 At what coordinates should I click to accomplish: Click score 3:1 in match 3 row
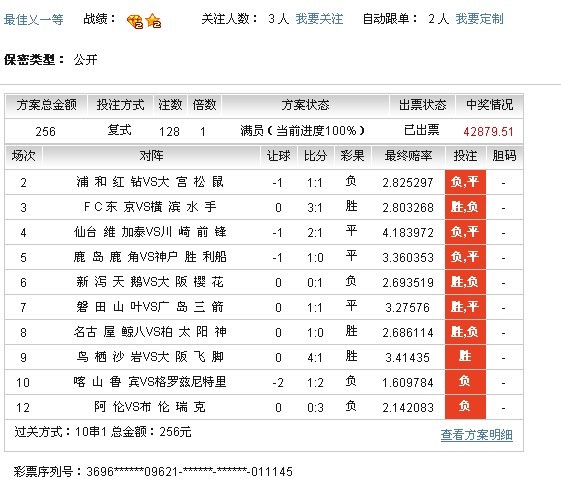[x=315, y=208]
